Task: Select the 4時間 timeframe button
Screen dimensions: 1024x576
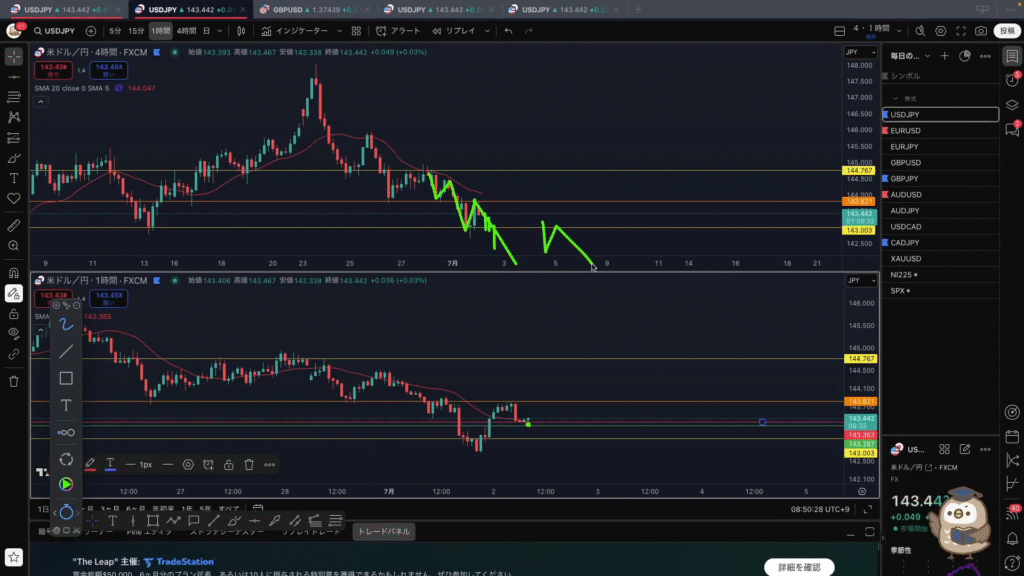Action: [x=186, y=31]
